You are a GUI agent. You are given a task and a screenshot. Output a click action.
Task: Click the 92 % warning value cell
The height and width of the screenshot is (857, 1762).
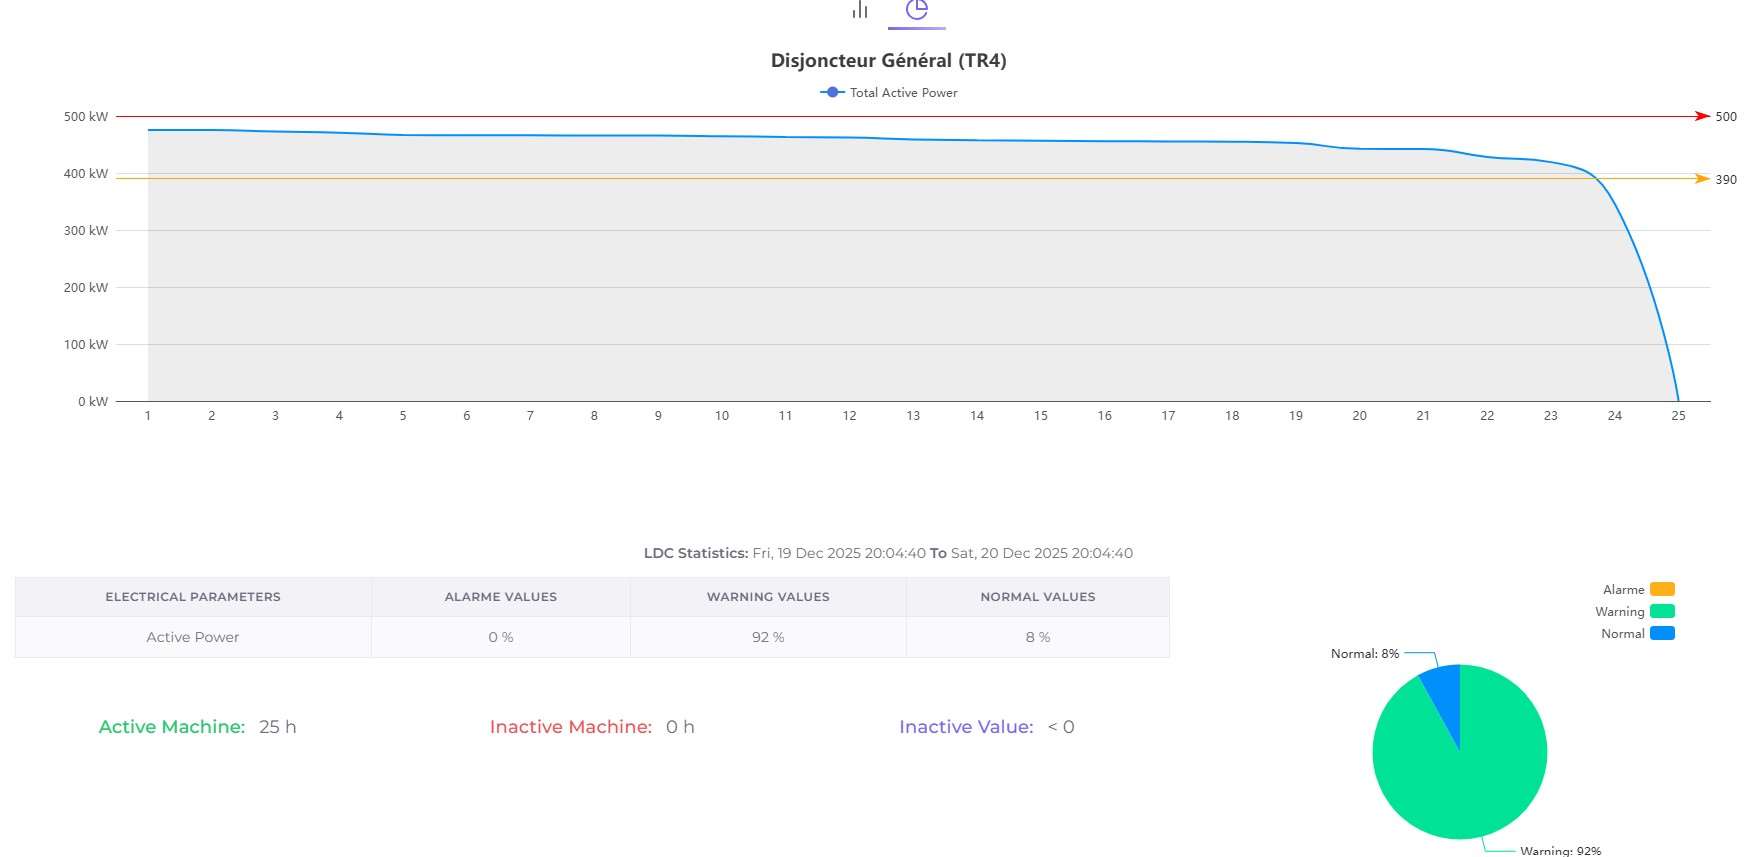(x=768, y=637)
